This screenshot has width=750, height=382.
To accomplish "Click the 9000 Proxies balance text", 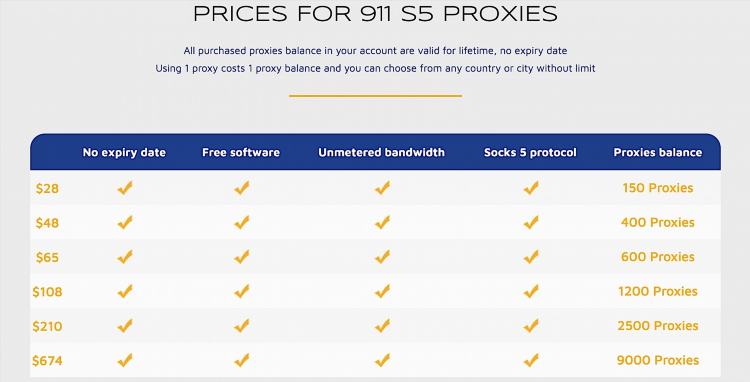I will pos(658,360).
